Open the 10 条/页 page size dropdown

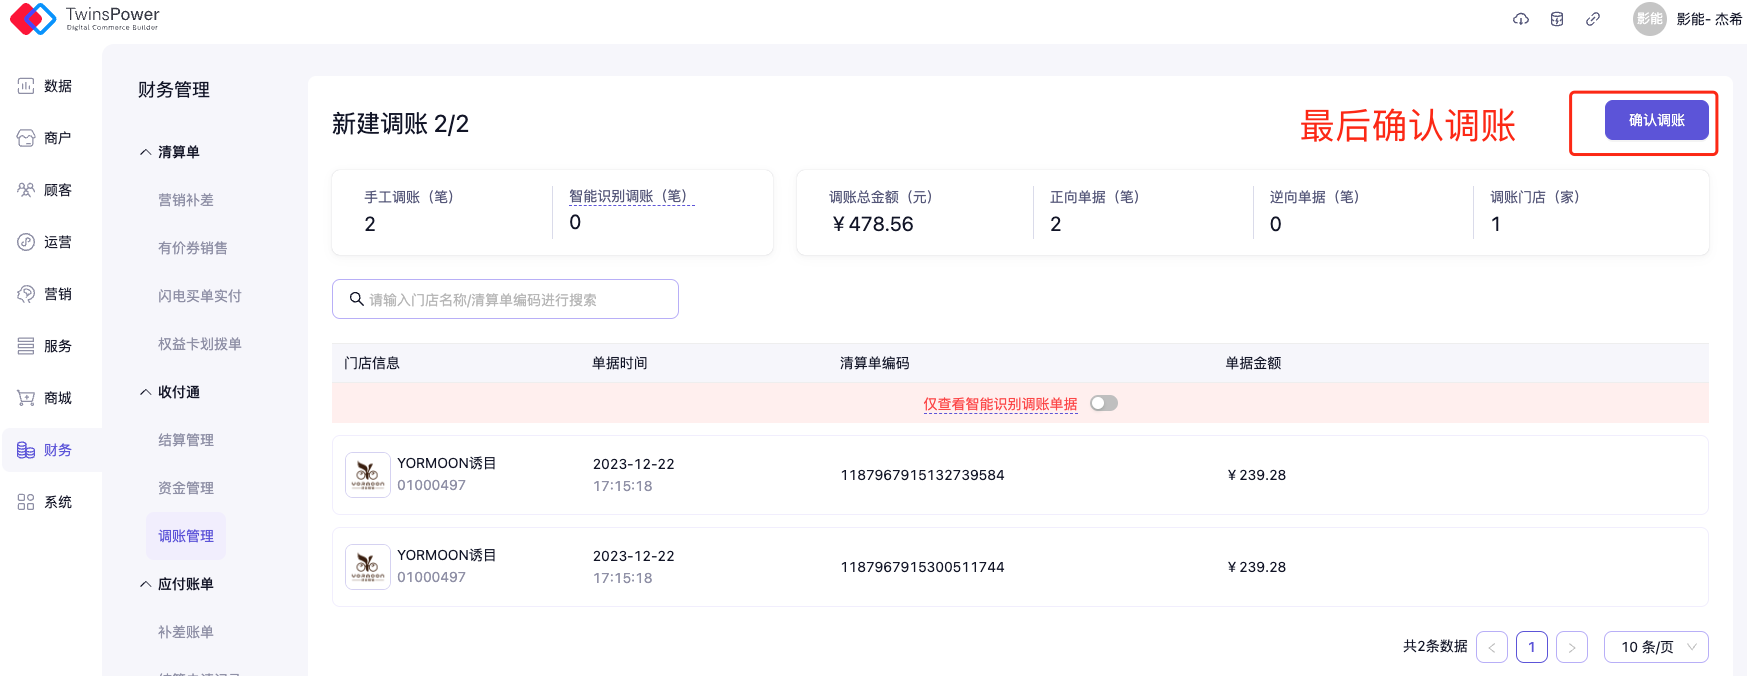tap(1656, 647)
